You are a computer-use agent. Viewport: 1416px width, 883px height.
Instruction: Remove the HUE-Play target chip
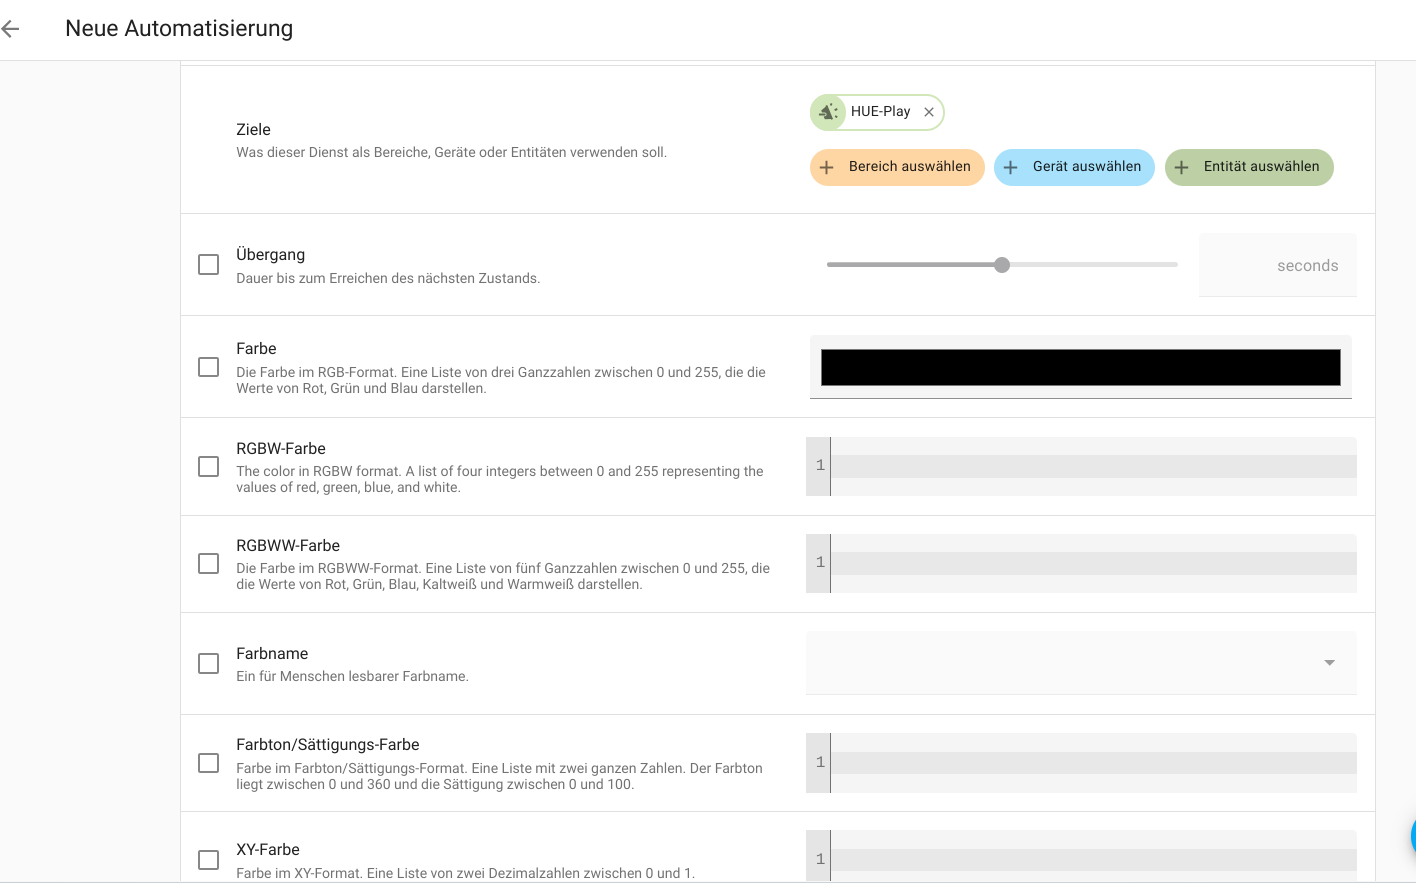pos(929,112)
